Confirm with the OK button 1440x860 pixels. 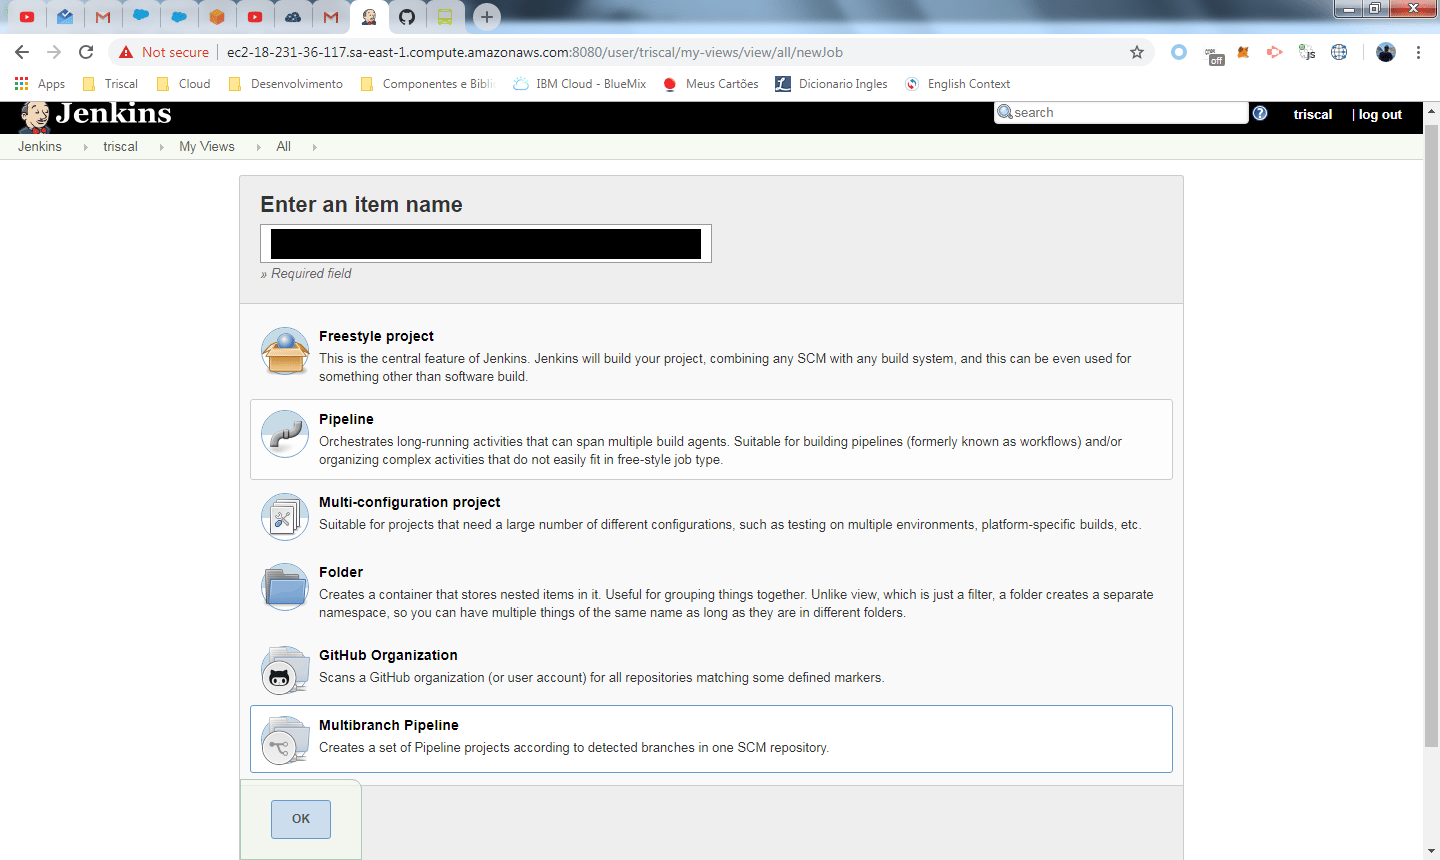tap(301, 819)
